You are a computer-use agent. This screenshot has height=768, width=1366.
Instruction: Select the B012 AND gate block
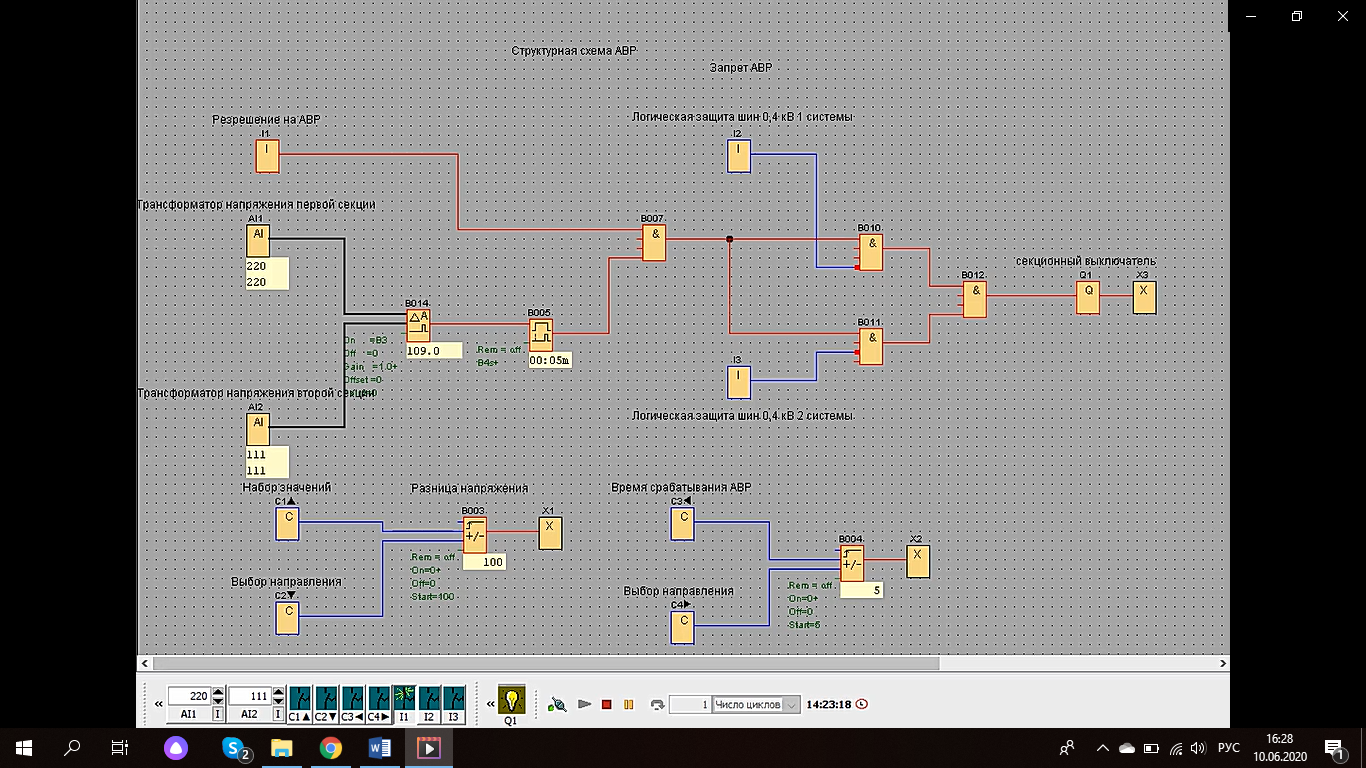(x=975, y=299)
